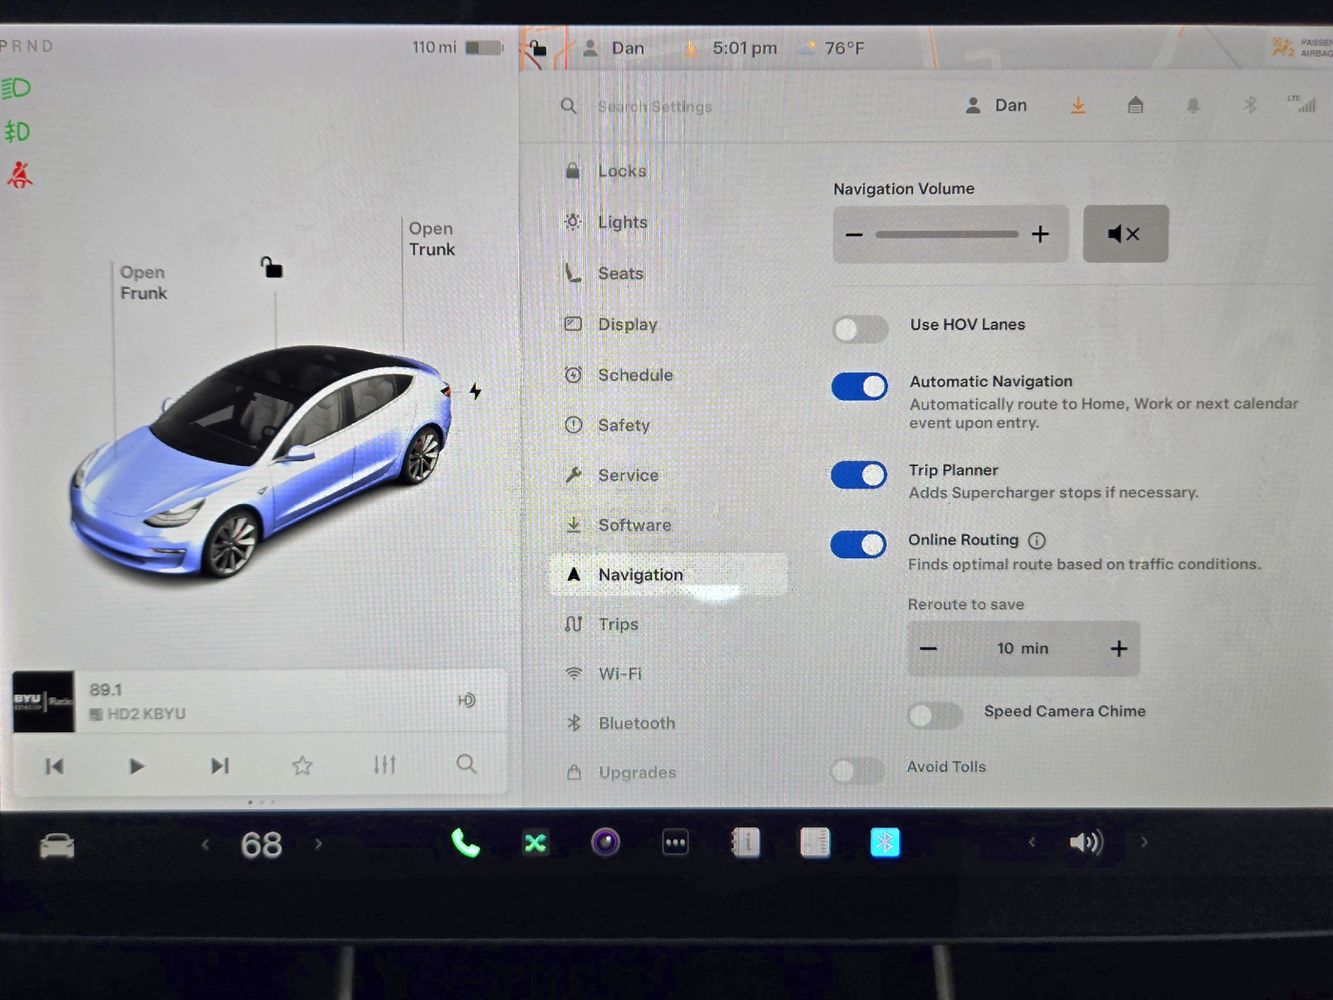This screenshot has width=1333, height=1000.
Task: Increase navigation volume with plus
Action: pyautogui.click(x=1040, y=234)
